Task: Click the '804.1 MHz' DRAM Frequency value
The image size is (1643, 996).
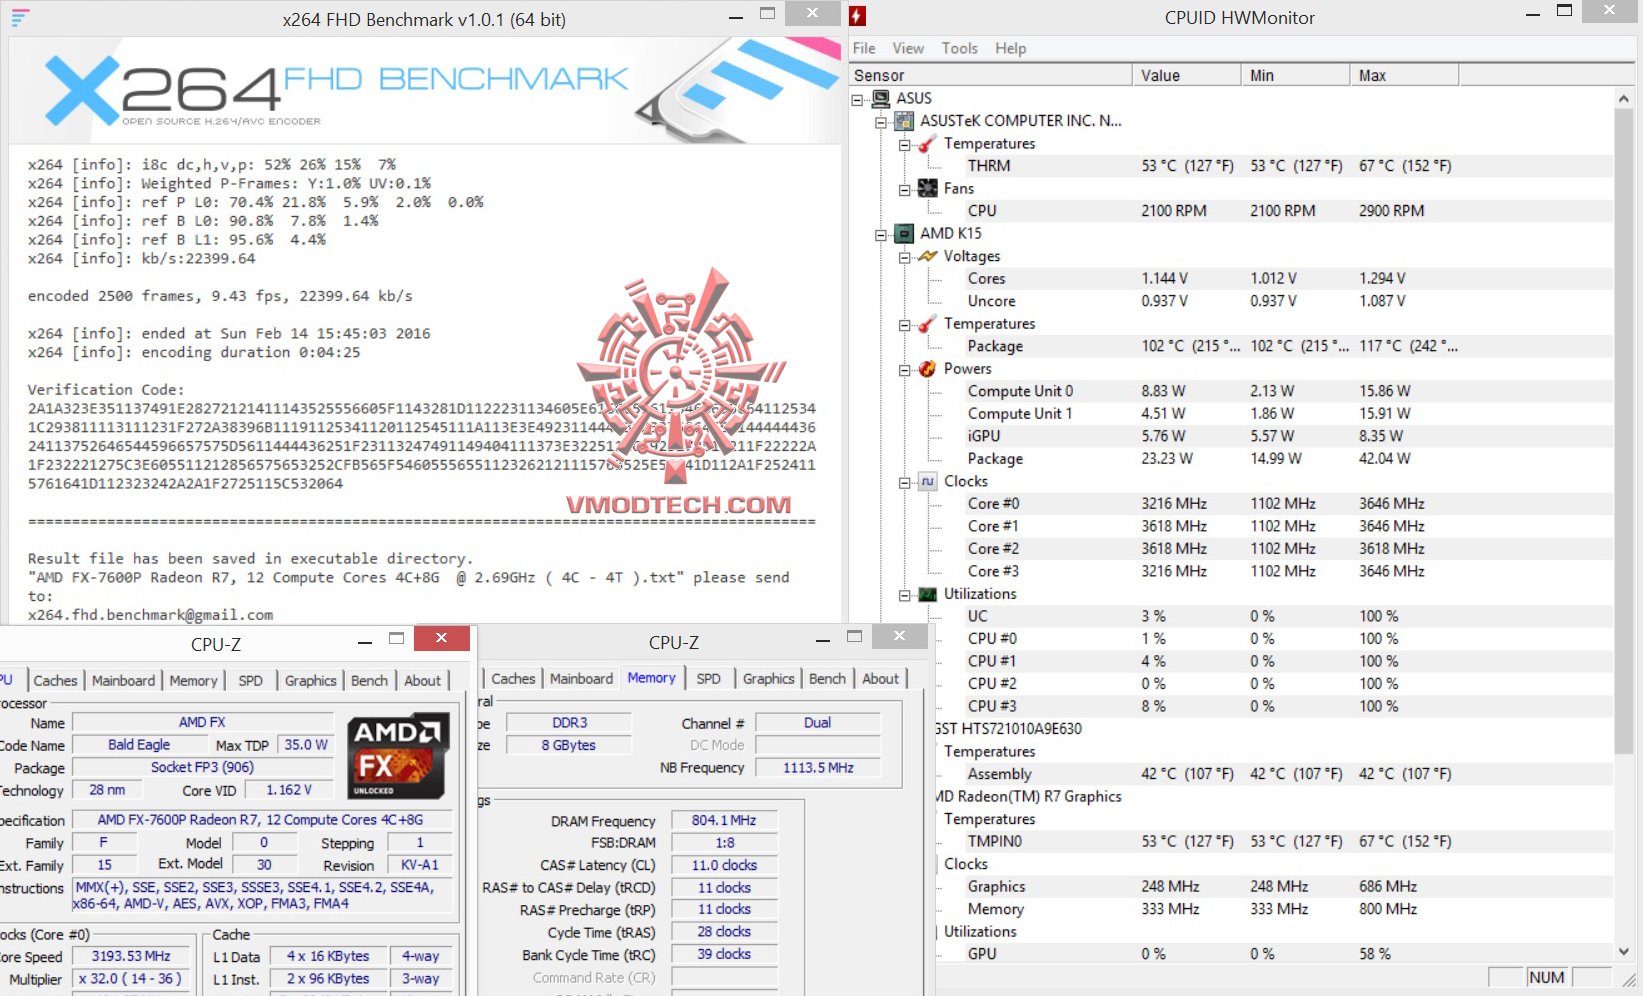Action: click(x=724, y=820)
